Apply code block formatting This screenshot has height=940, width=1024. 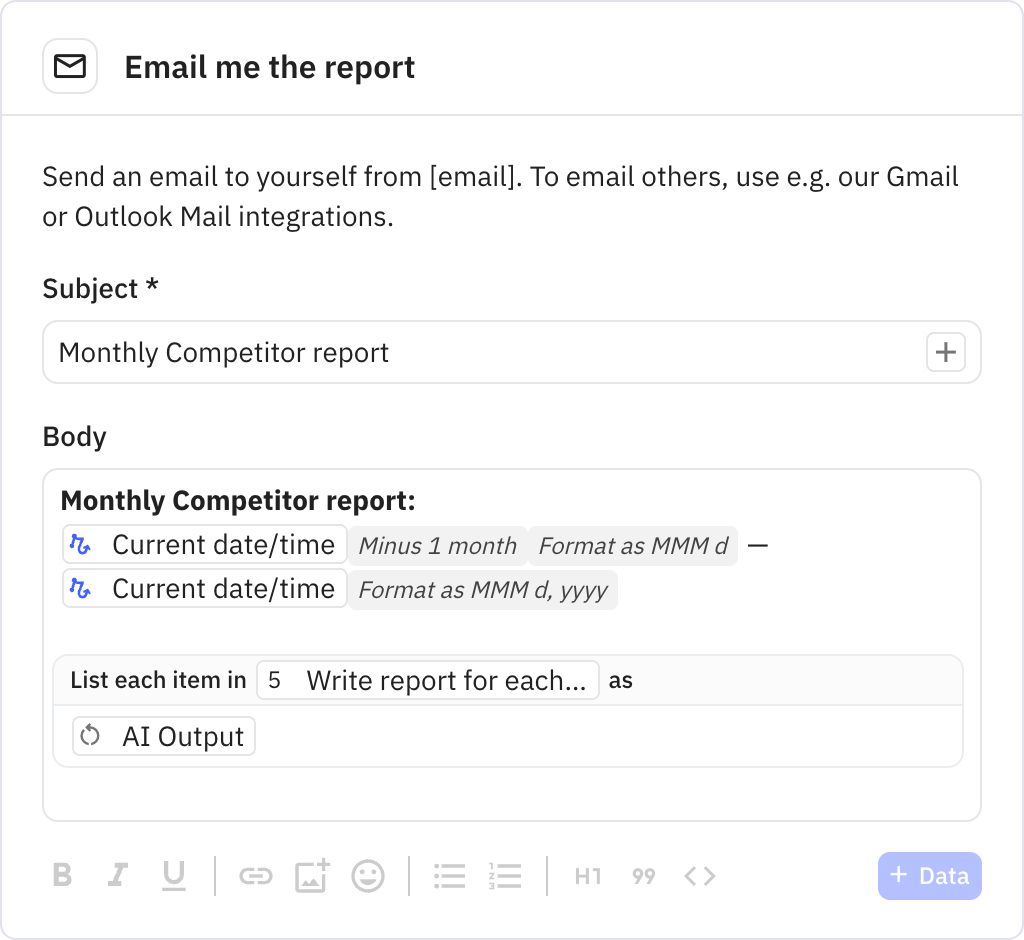pos(699,876)
